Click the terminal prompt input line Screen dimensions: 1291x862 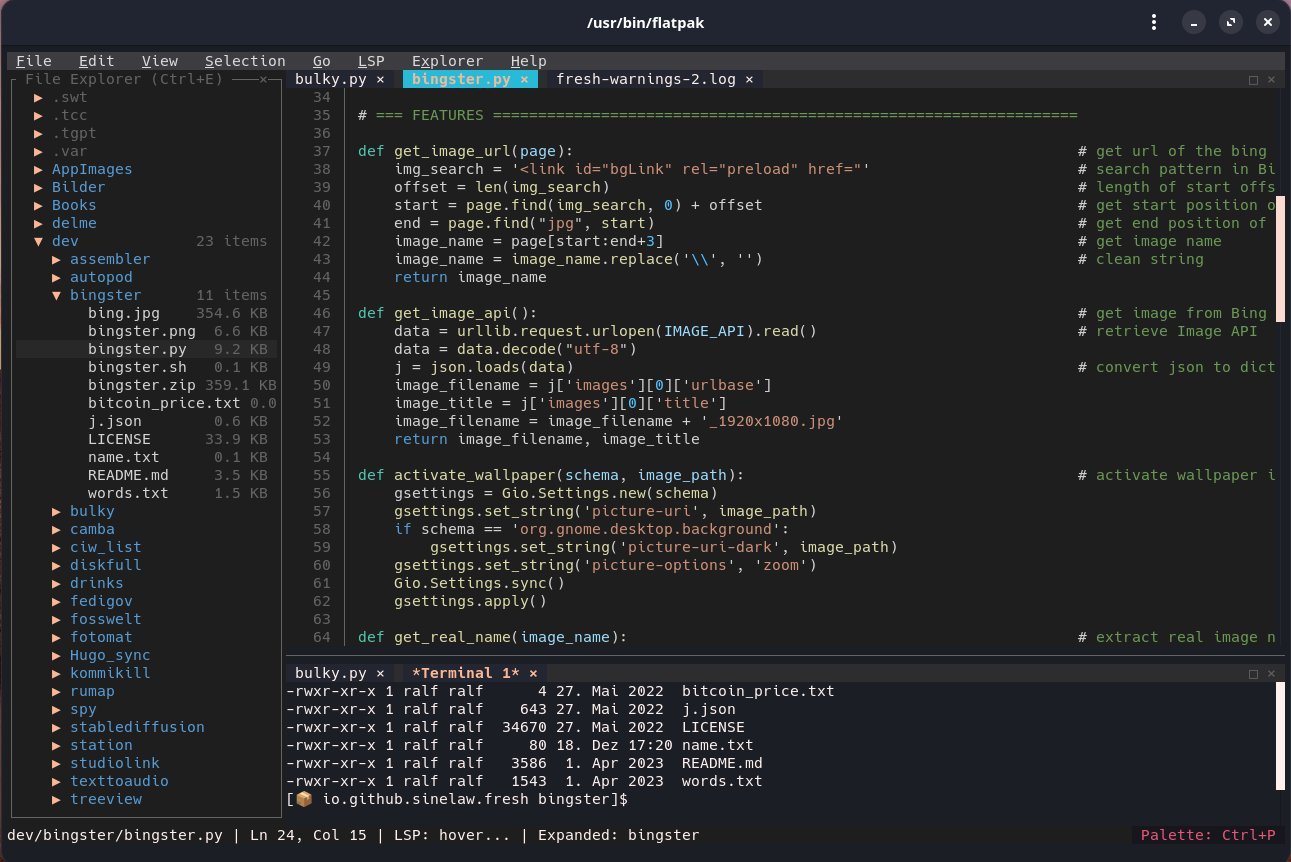(x=700, y=799)
